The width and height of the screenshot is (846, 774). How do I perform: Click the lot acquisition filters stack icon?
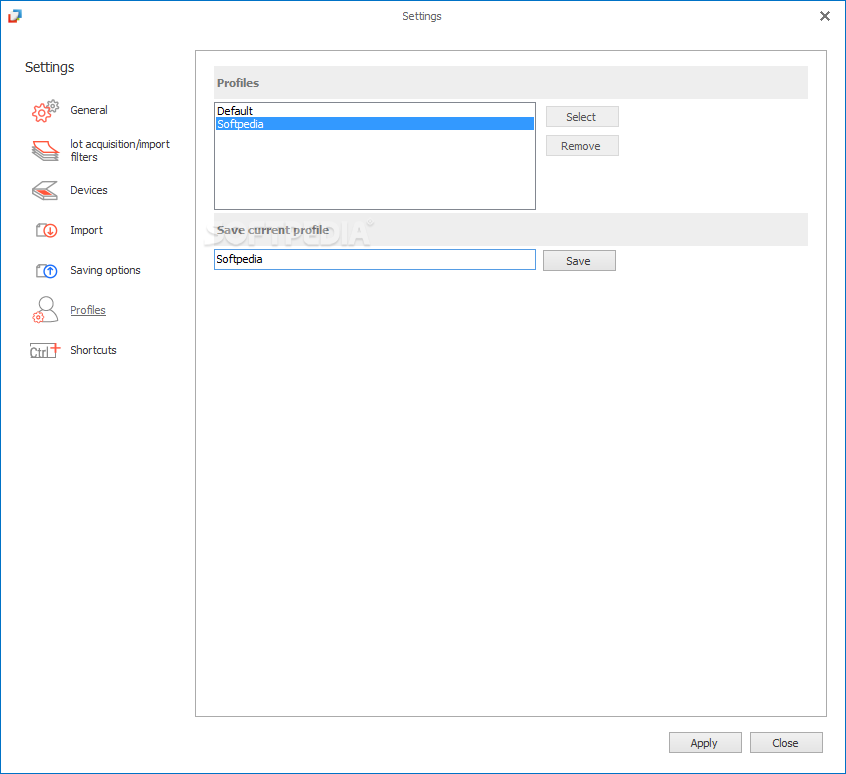pyautogui.click(x=45, y=150)
